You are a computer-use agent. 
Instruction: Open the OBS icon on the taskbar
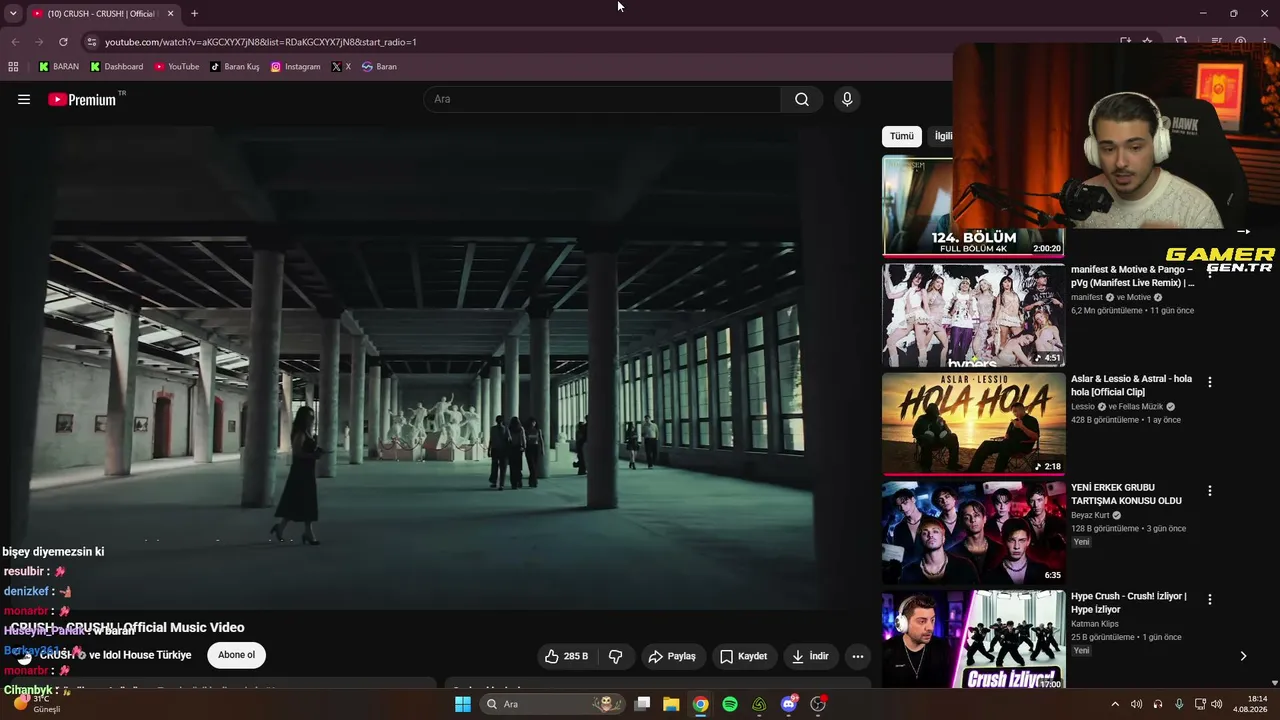[818, 704]
